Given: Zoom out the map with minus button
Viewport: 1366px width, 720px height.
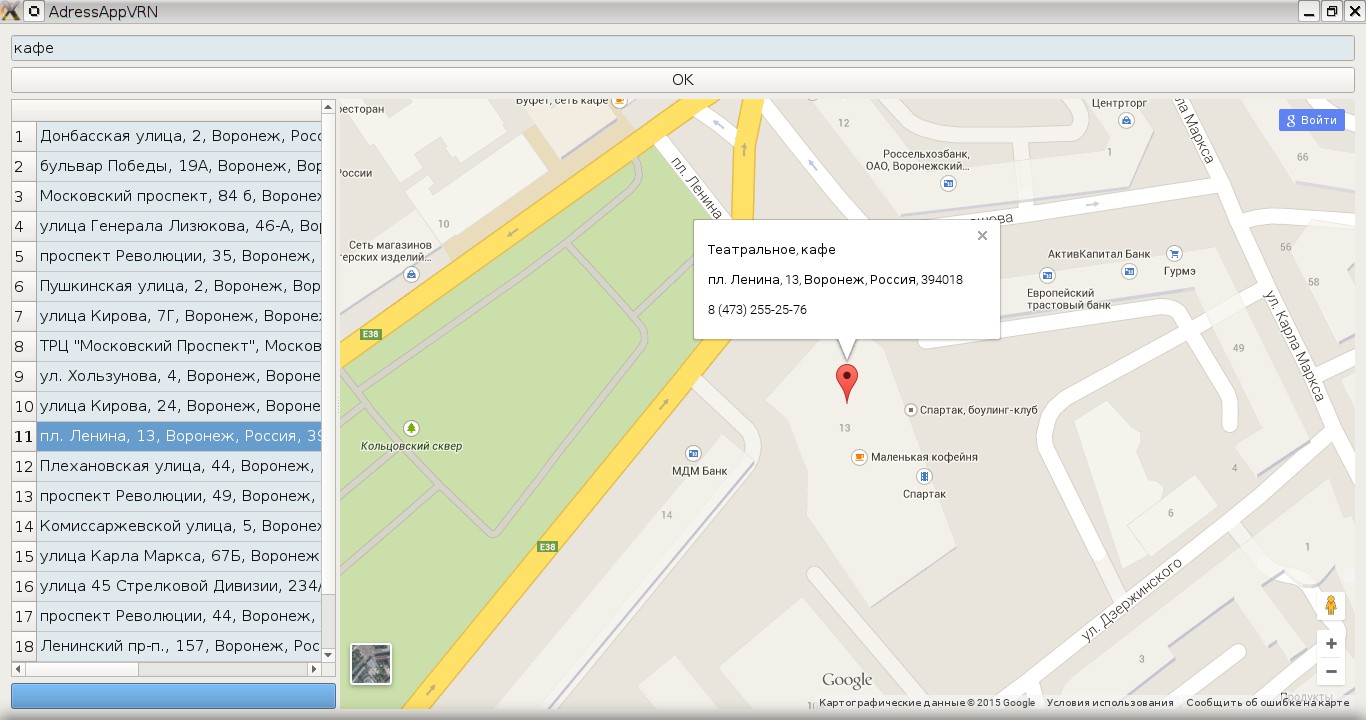Looking at the screenshot, I should coord(1331,671).
